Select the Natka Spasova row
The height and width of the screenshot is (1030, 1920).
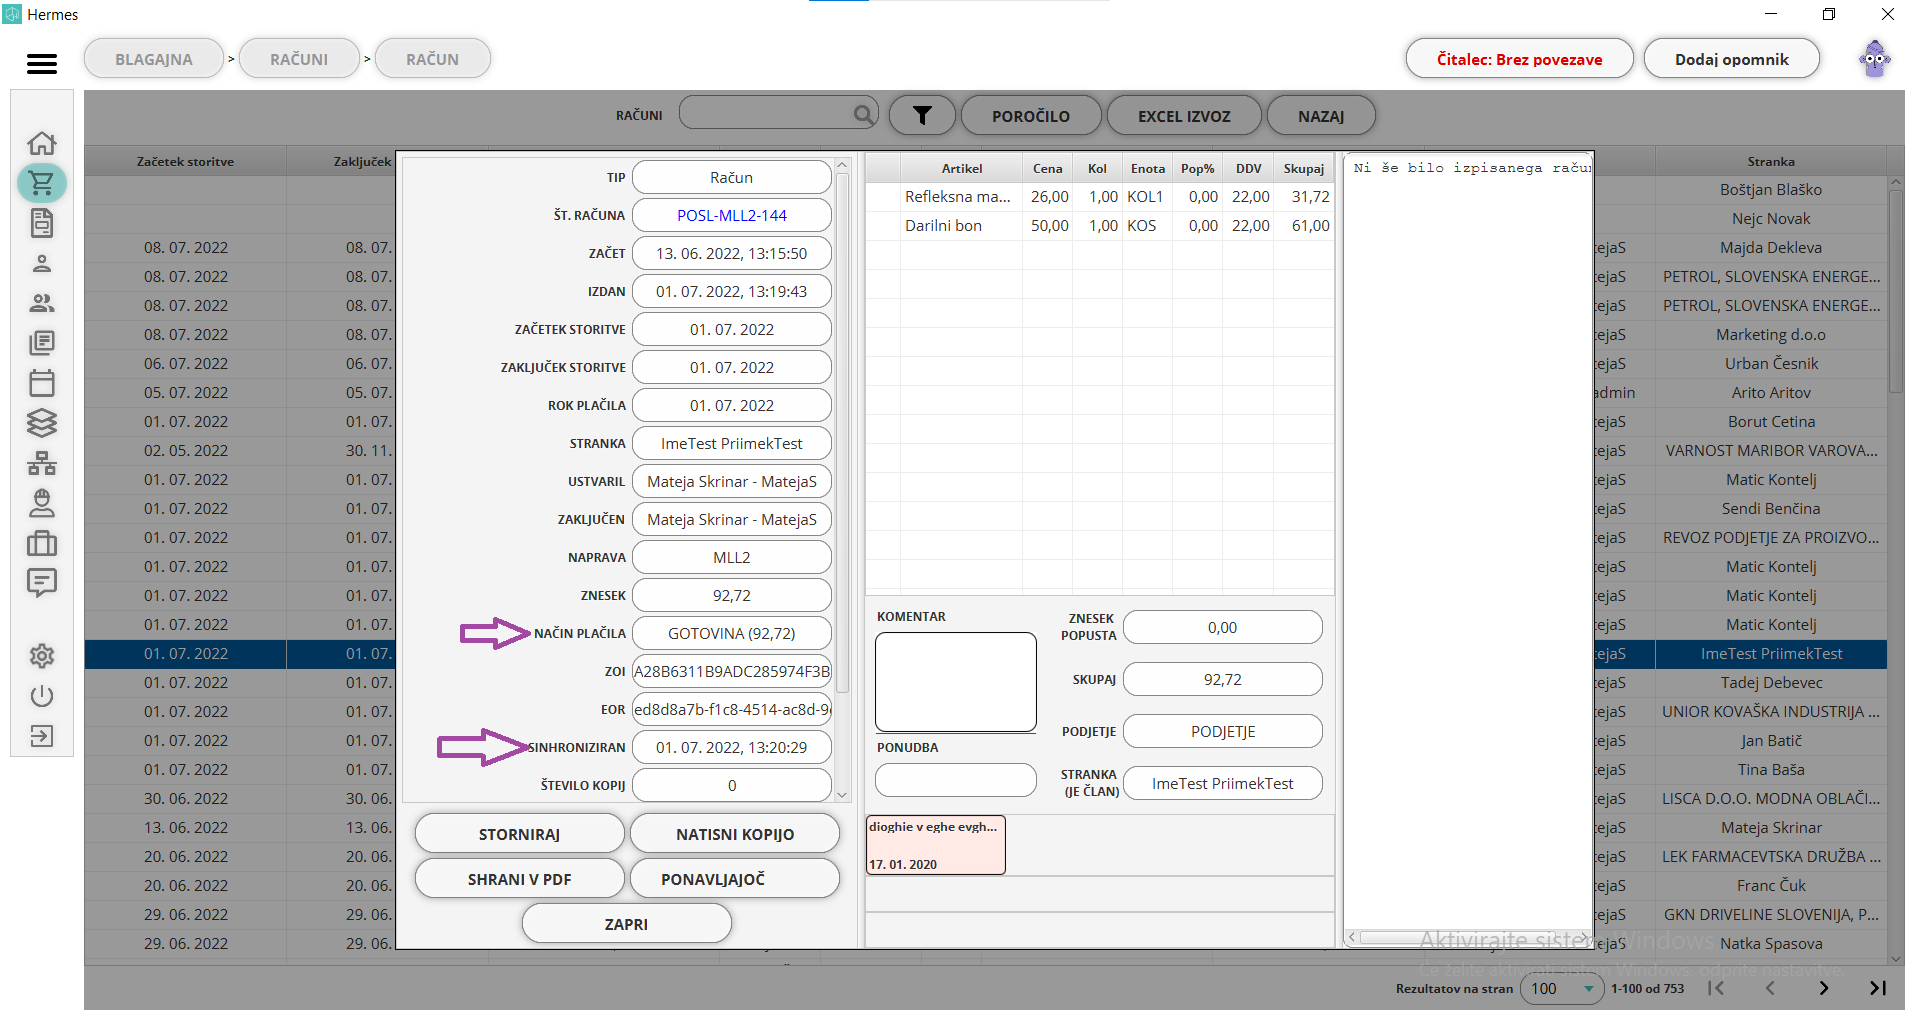(x=1771, y=944)
